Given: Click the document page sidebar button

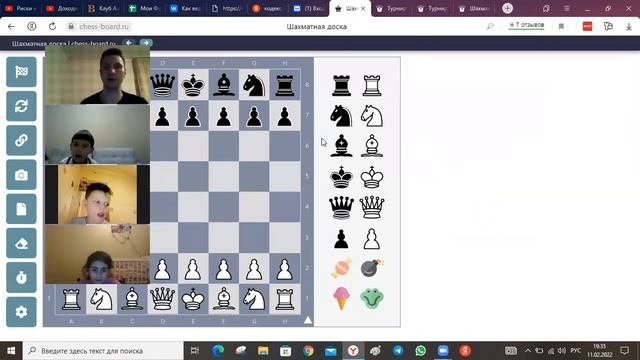Looking at the screenshot, I should (21, 209).
